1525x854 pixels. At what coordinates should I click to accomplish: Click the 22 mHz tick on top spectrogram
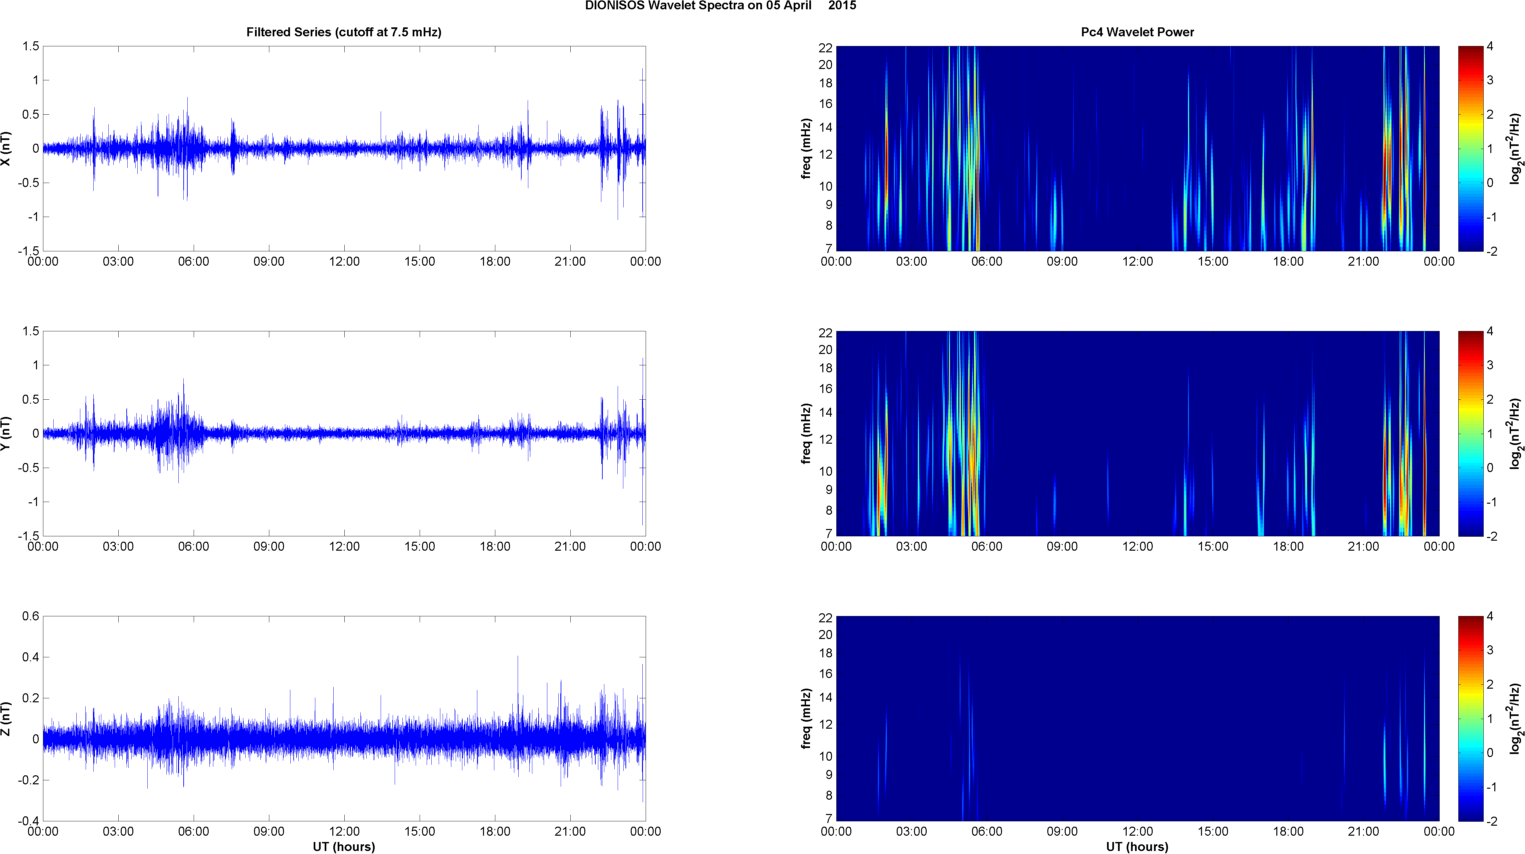(x=825, y=47)
